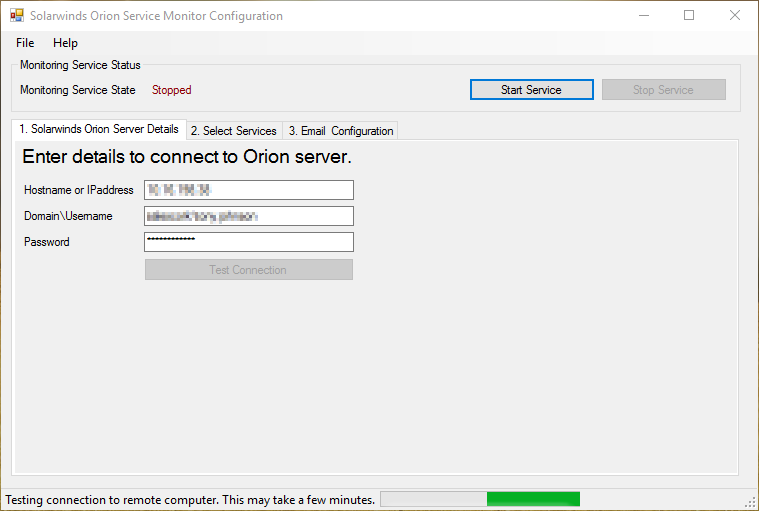Focus the Hostname or IPaddress field
The height and width of the screenshot is (511, 759).
(x=249, y=190)
